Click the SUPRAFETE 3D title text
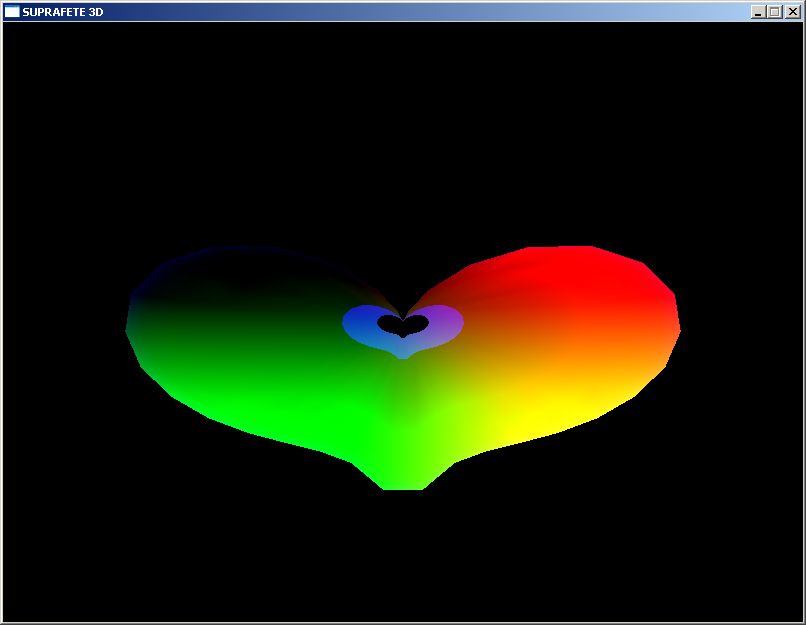Viewport: 806px width, 625px height. (63, 12)
